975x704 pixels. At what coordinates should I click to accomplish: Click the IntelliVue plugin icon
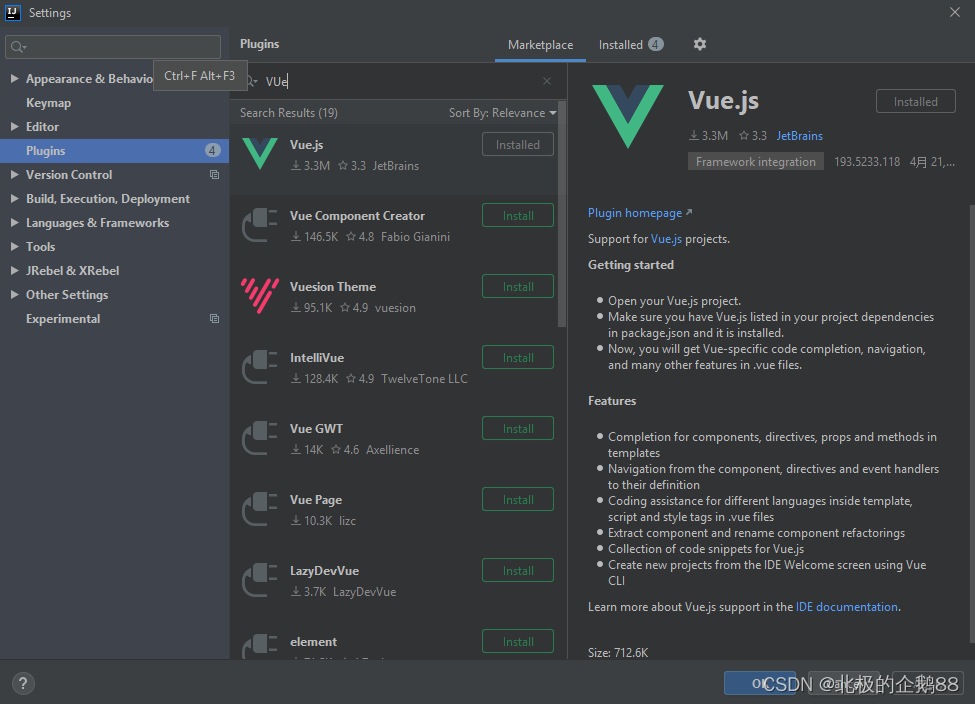(x=259, y=366)
